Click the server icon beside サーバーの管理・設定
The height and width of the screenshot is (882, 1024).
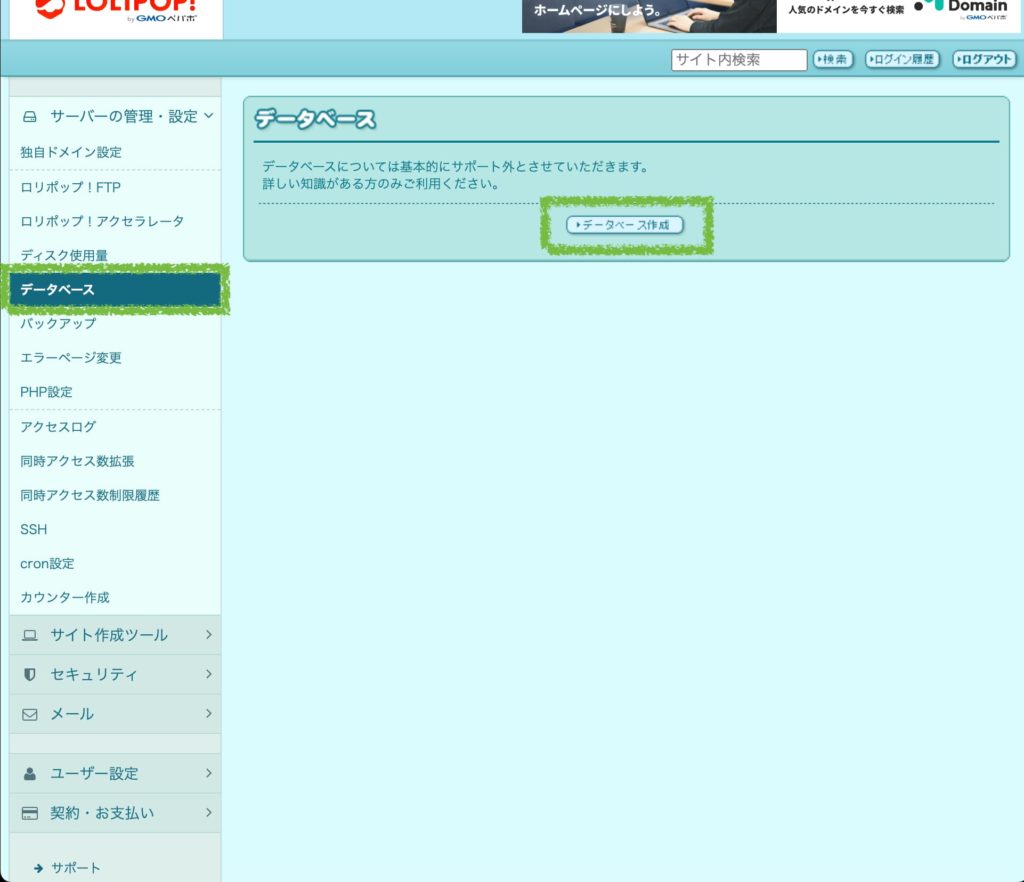(30, 117)
